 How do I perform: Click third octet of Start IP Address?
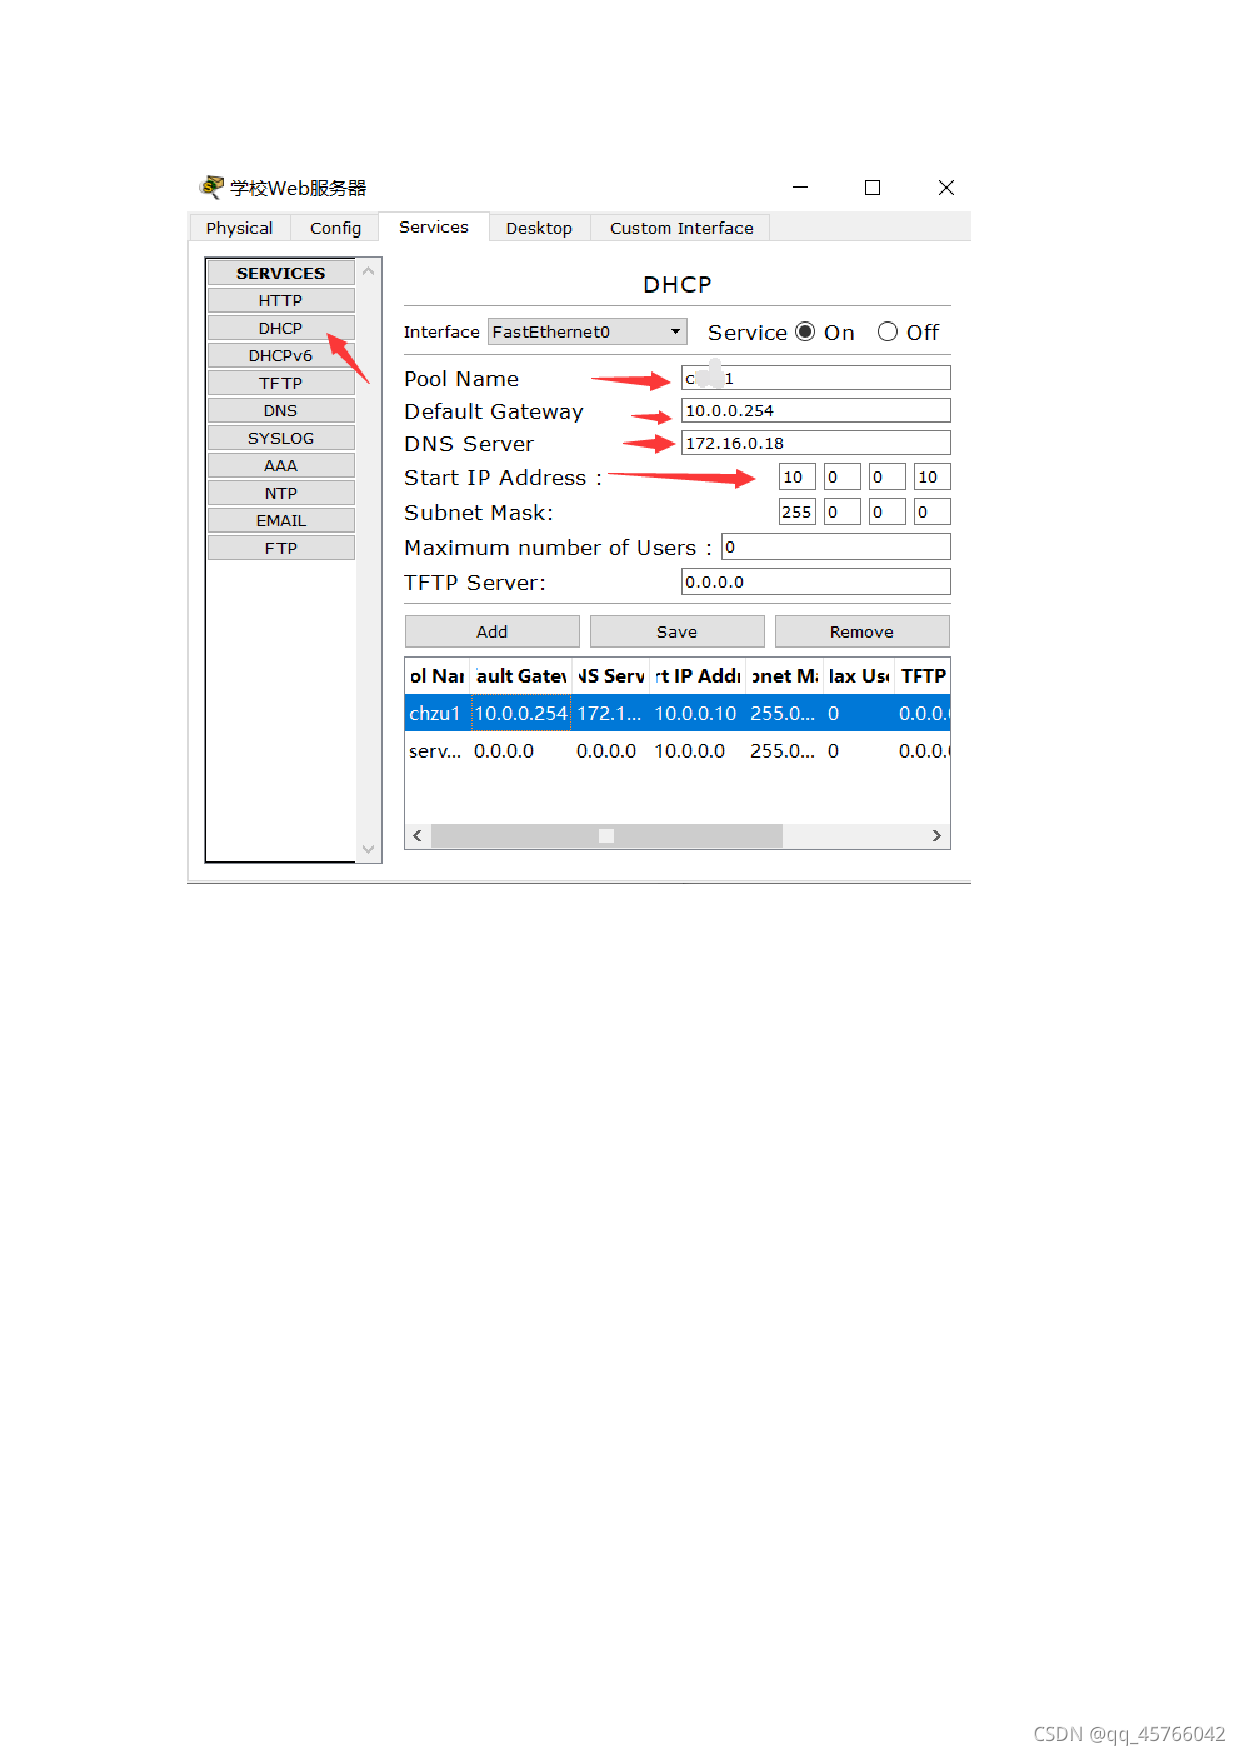pyautogui.click(x=887, y=477)
